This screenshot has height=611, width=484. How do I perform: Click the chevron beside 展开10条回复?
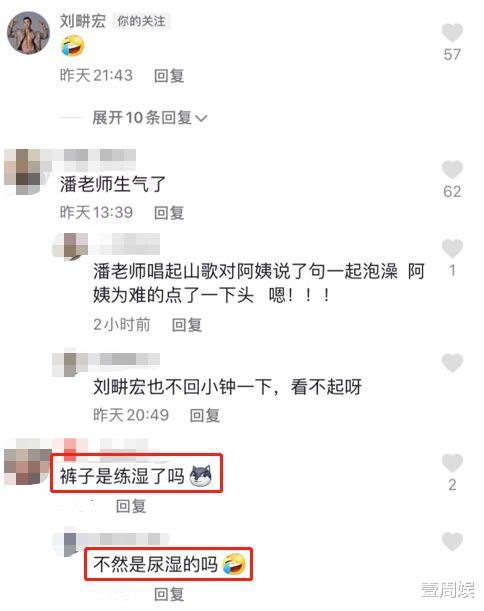coord(201,118)
